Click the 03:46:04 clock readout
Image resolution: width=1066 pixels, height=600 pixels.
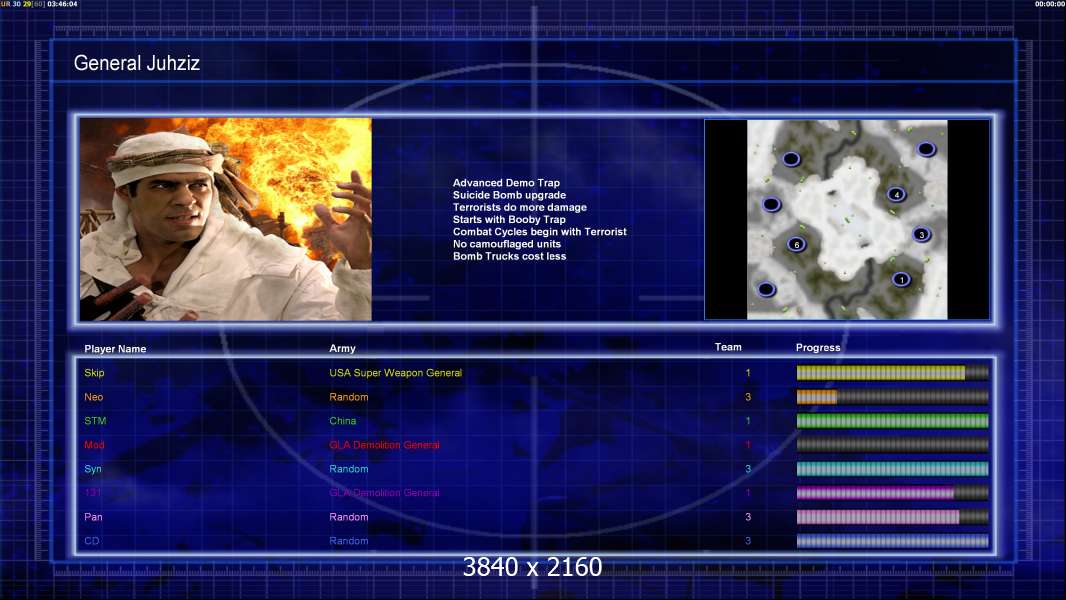pos(62,4)
